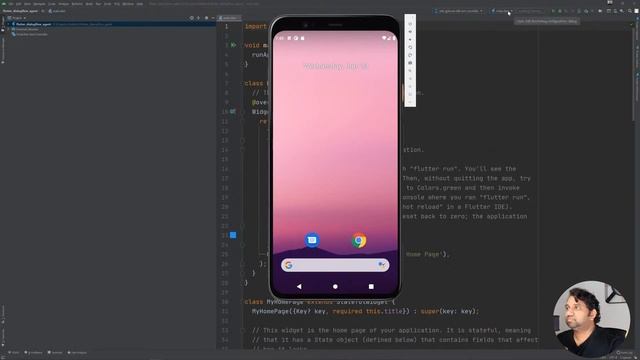Select Scratches and Consoles in project tree
The width and height of the screenshot is (640, 360).
[29, 34]
